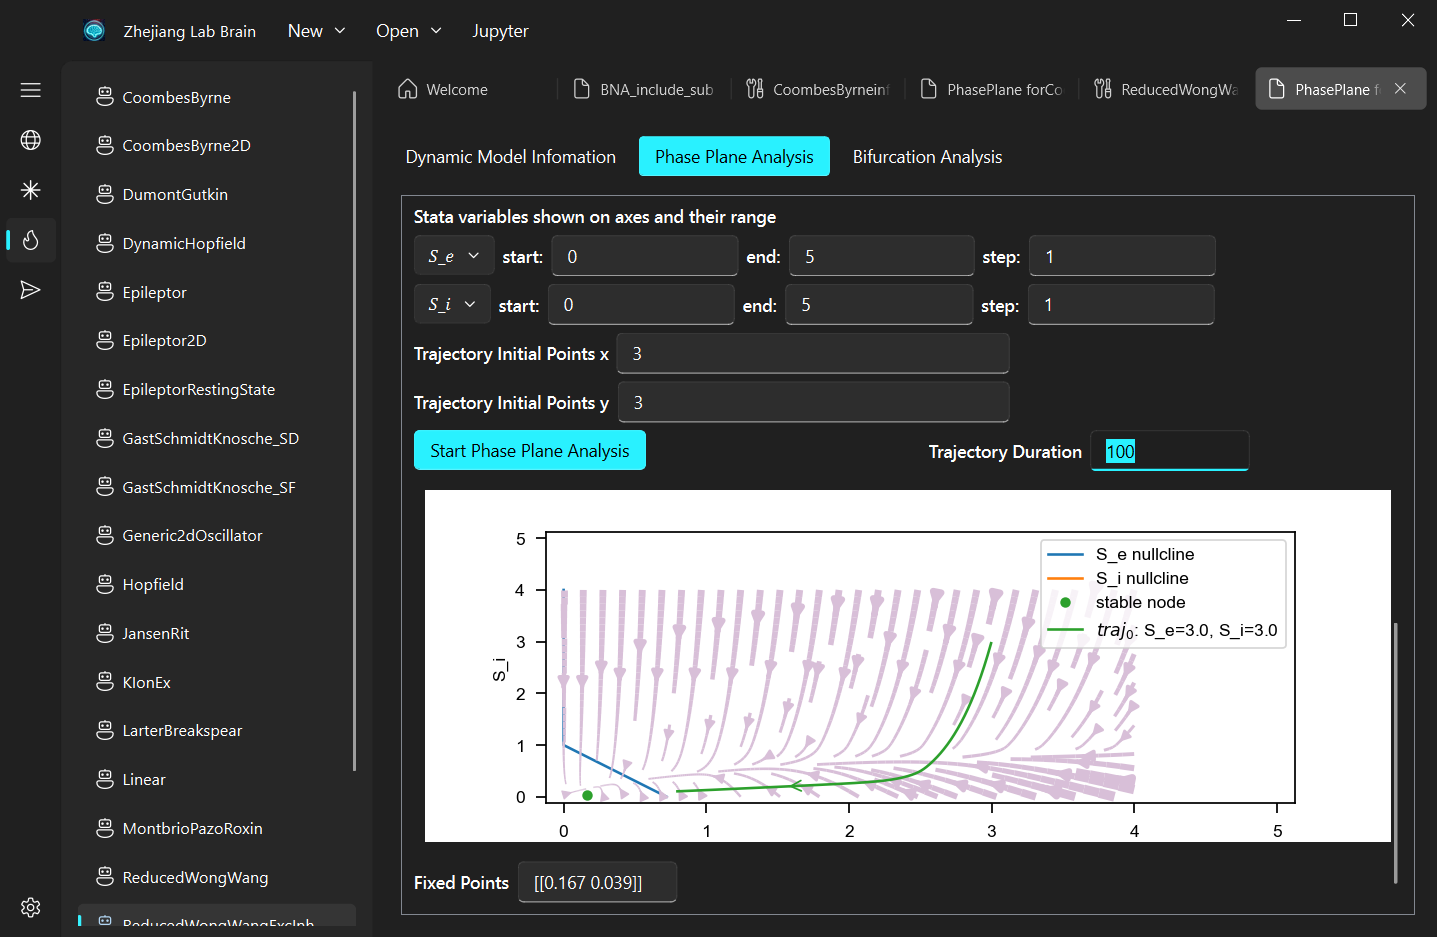Image resolution: width=1437 pixels, height=937 pixels.
Task: Open settings gear at bottom left
Action: (31, 907)
